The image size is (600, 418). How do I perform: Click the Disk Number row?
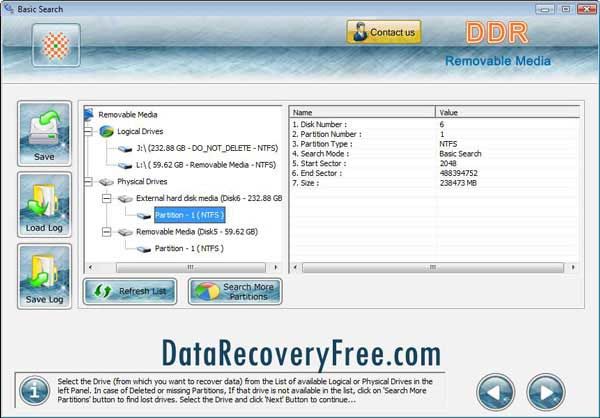pos(434,124)
